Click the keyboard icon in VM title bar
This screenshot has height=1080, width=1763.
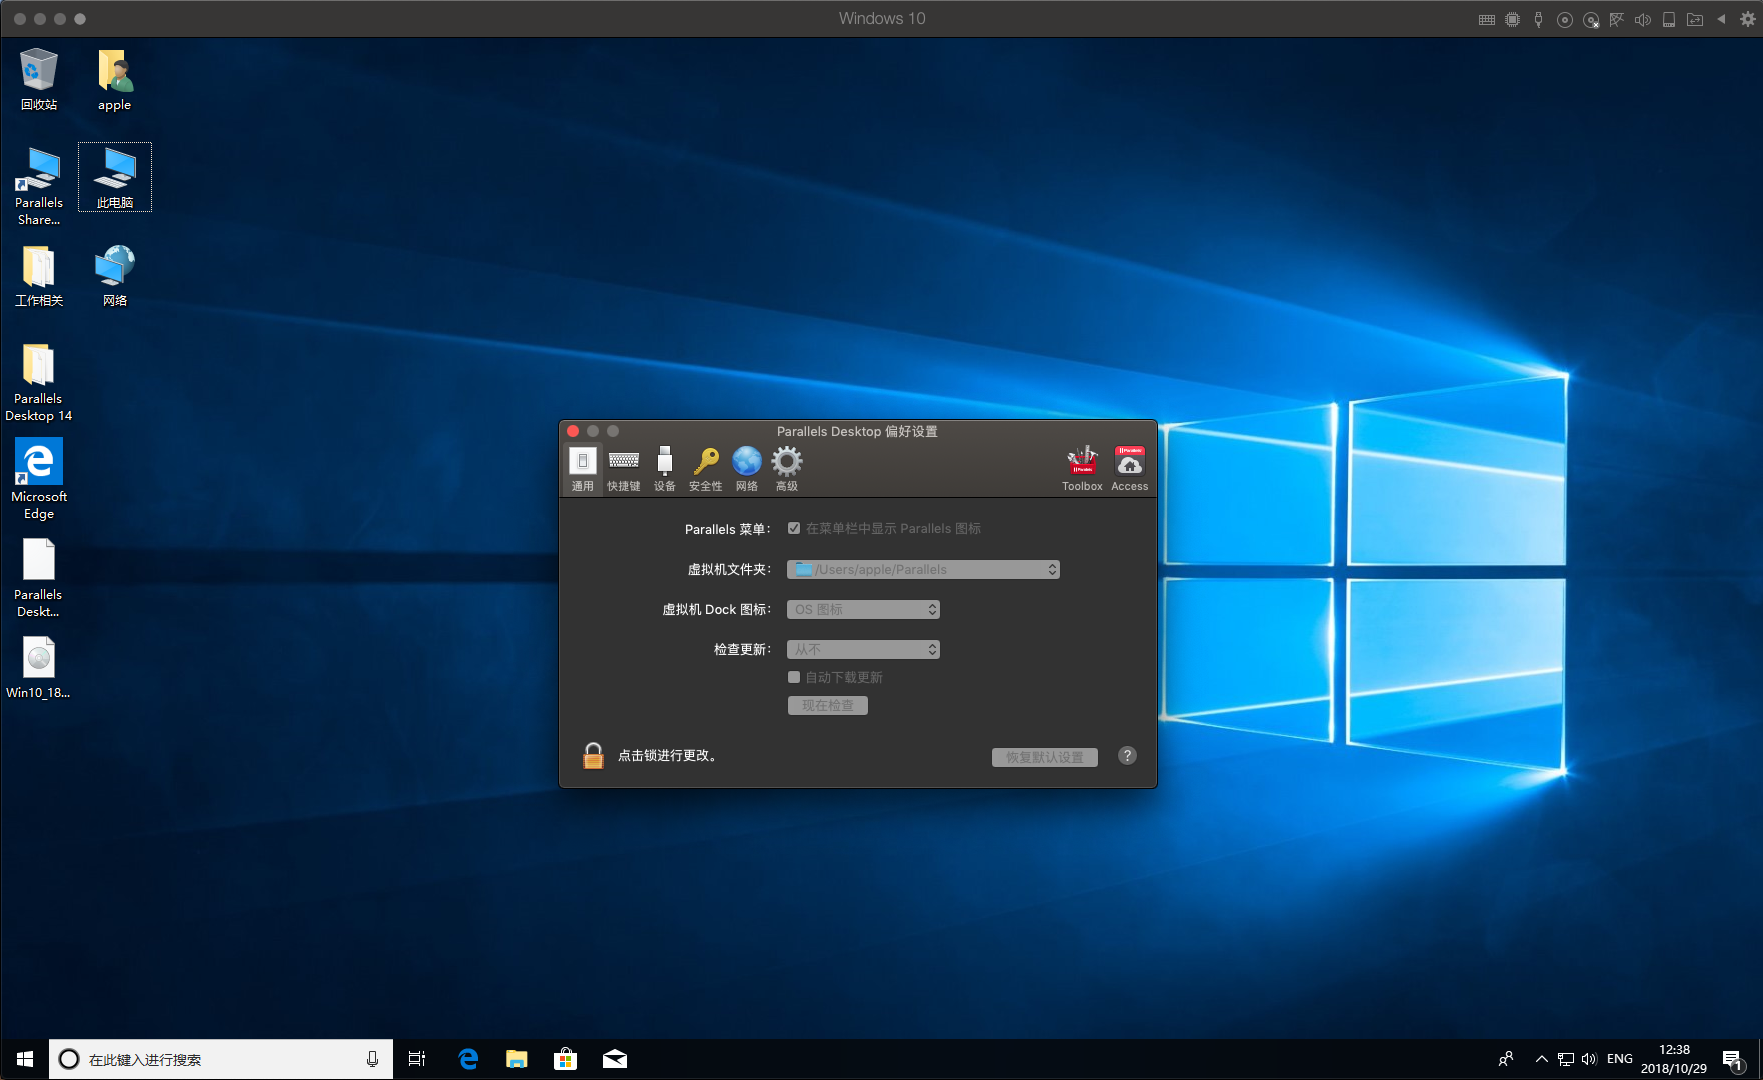coord(1487,19)
